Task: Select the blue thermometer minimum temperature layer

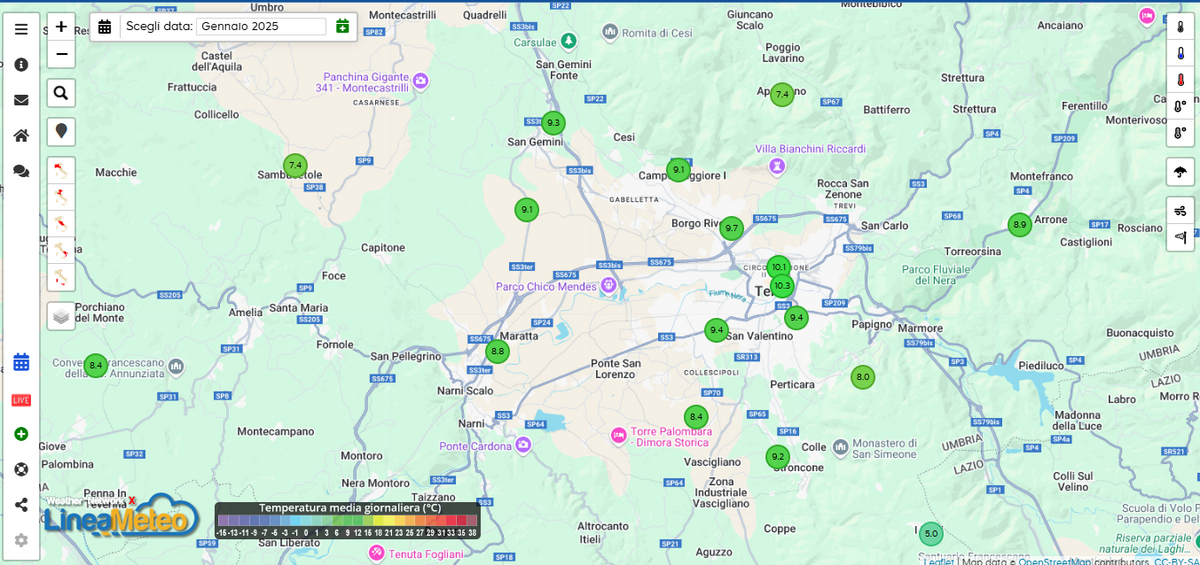Action: pos(1180,53)
